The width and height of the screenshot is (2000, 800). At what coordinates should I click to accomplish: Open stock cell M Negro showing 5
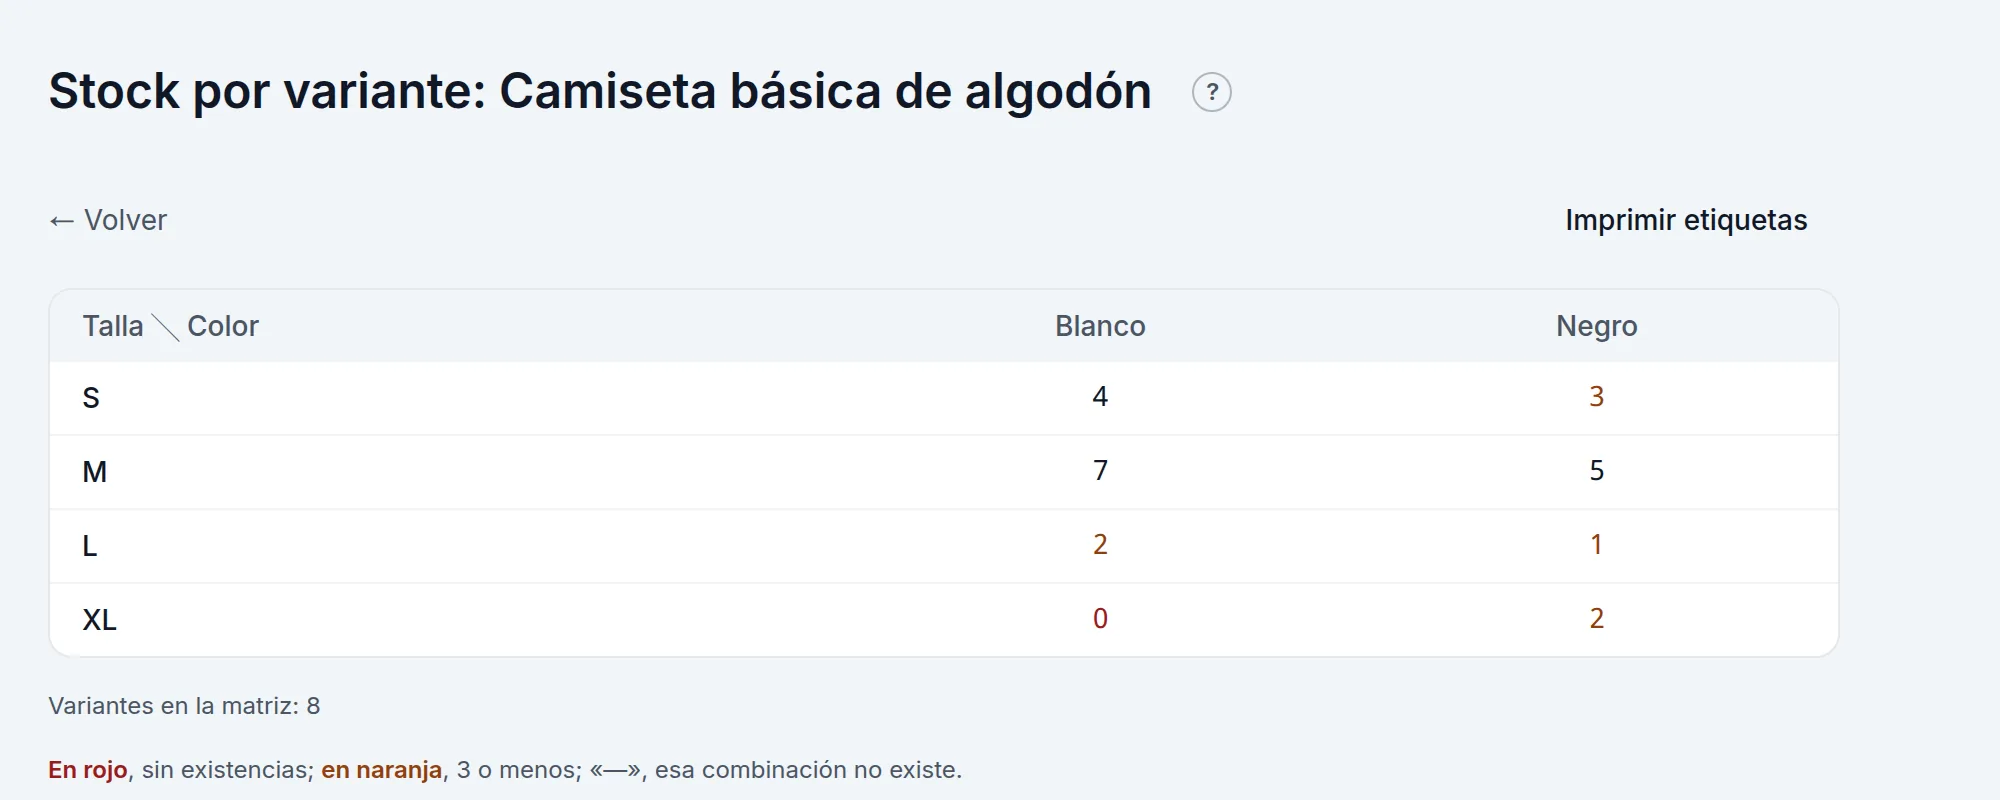(x=1596, y=471)
